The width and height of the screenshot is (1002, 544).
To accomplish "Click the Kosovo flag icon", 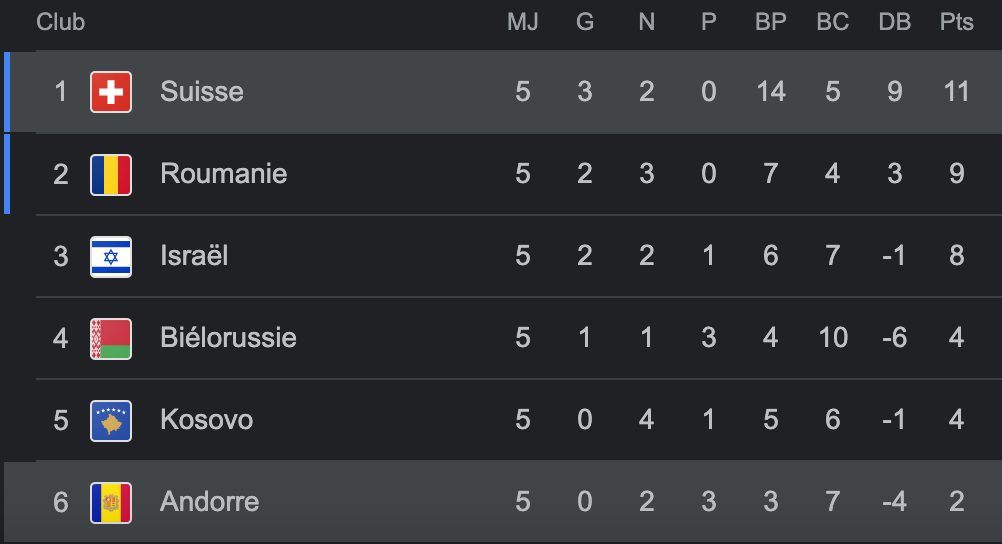I will tap(110, 420).
